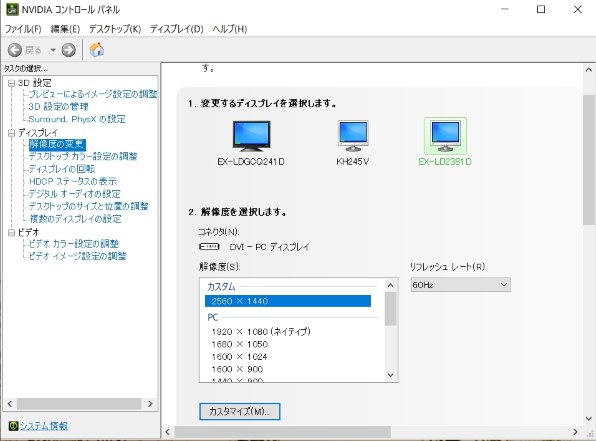Click task tree horizontal scroll left arrow
This screenshot has height=441, width=596.
click(x=10, y=404)
